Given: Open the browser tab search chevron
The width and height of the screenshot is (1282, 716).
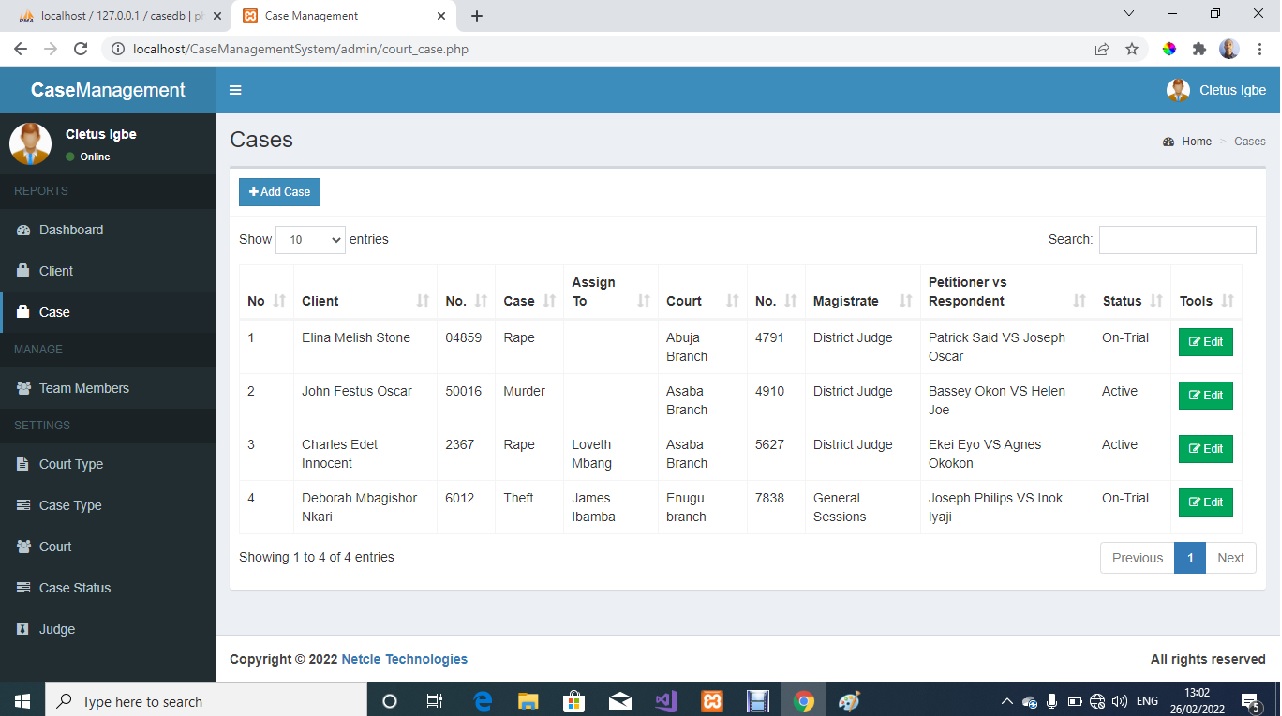Looking at the screenshot, I should pyautogui.click(x=1128, y=14).
